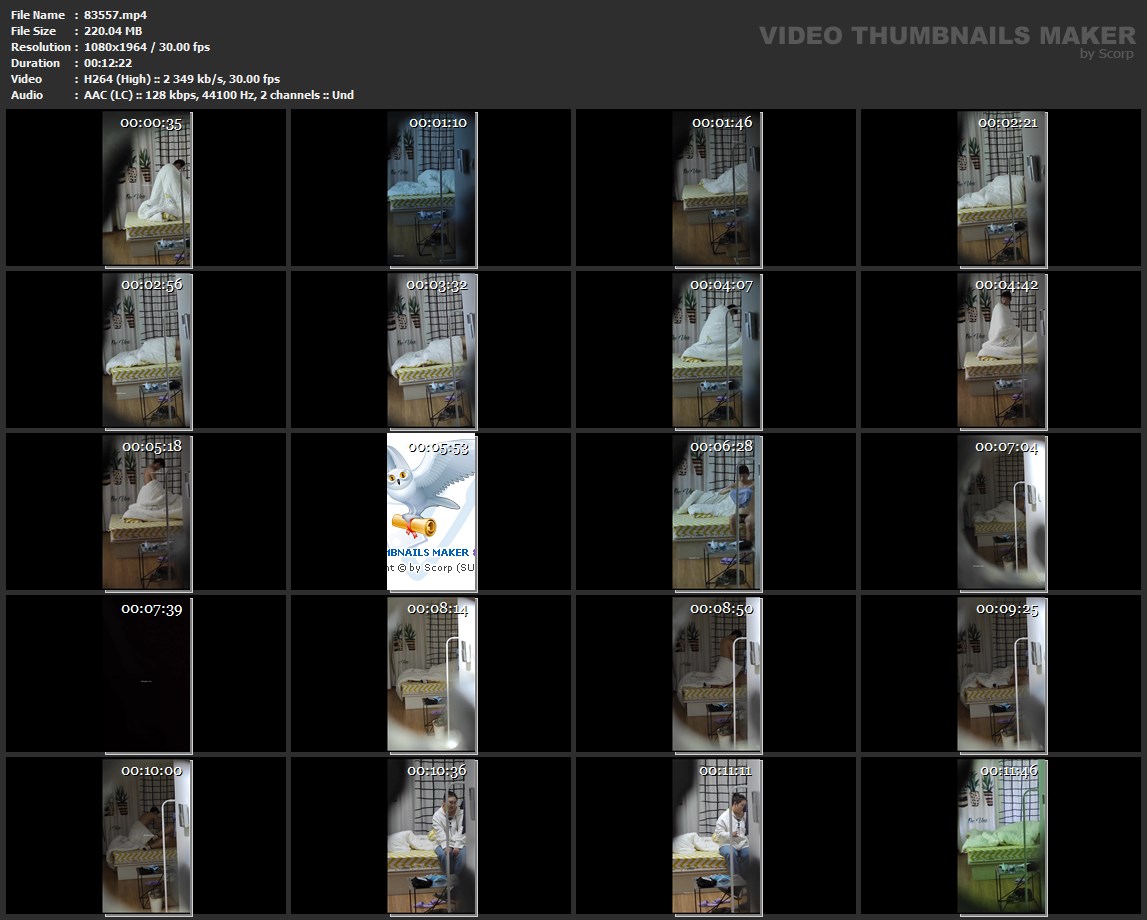Click the dark frame at 00:07:39
The image size is (1147, 920).
coord(146,674)
